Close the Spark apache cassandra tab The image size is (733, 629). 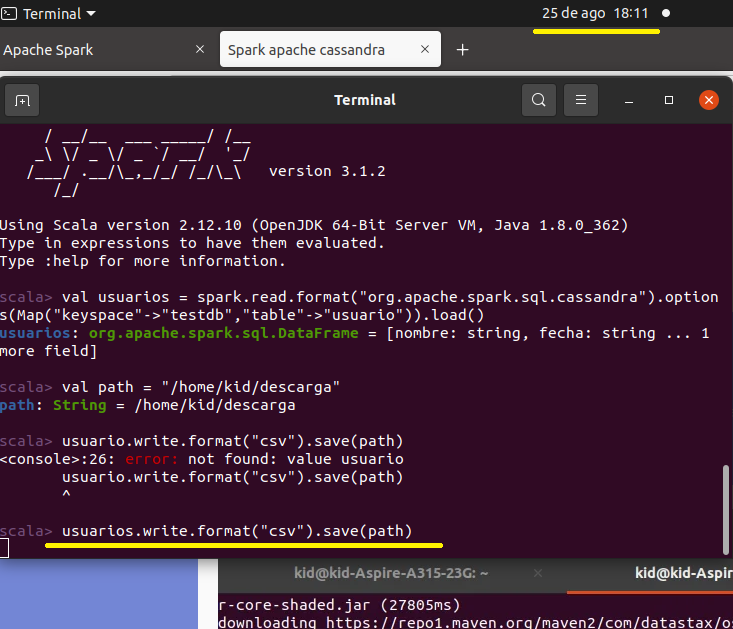(424, 49)
